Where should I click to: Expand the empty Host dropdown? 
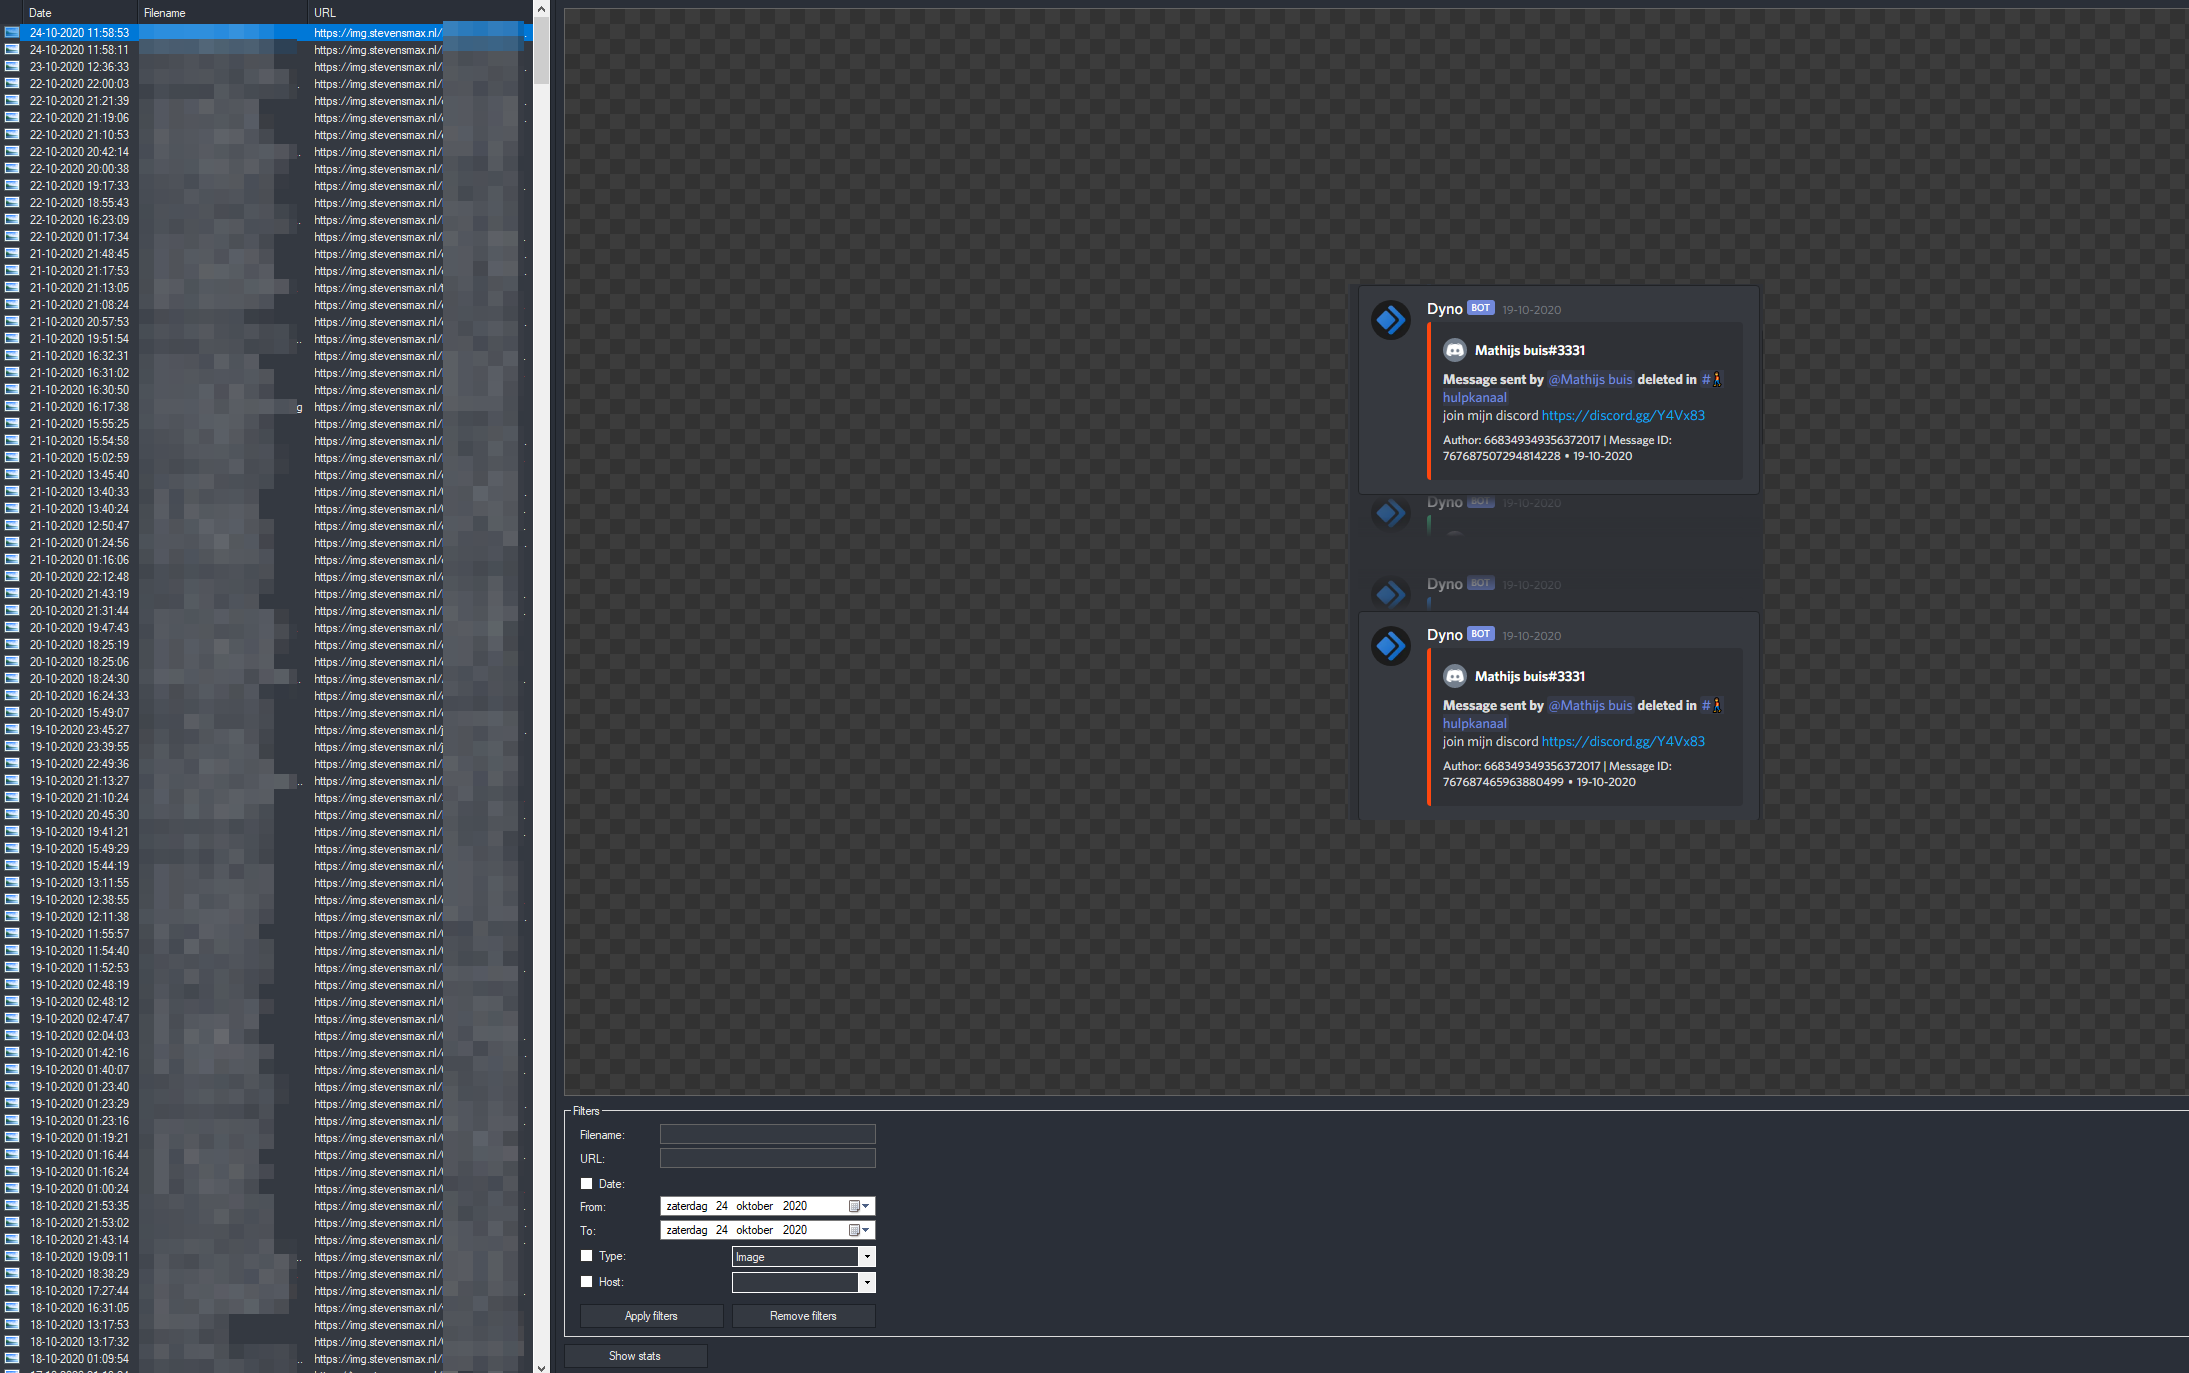pos(867,1282)
